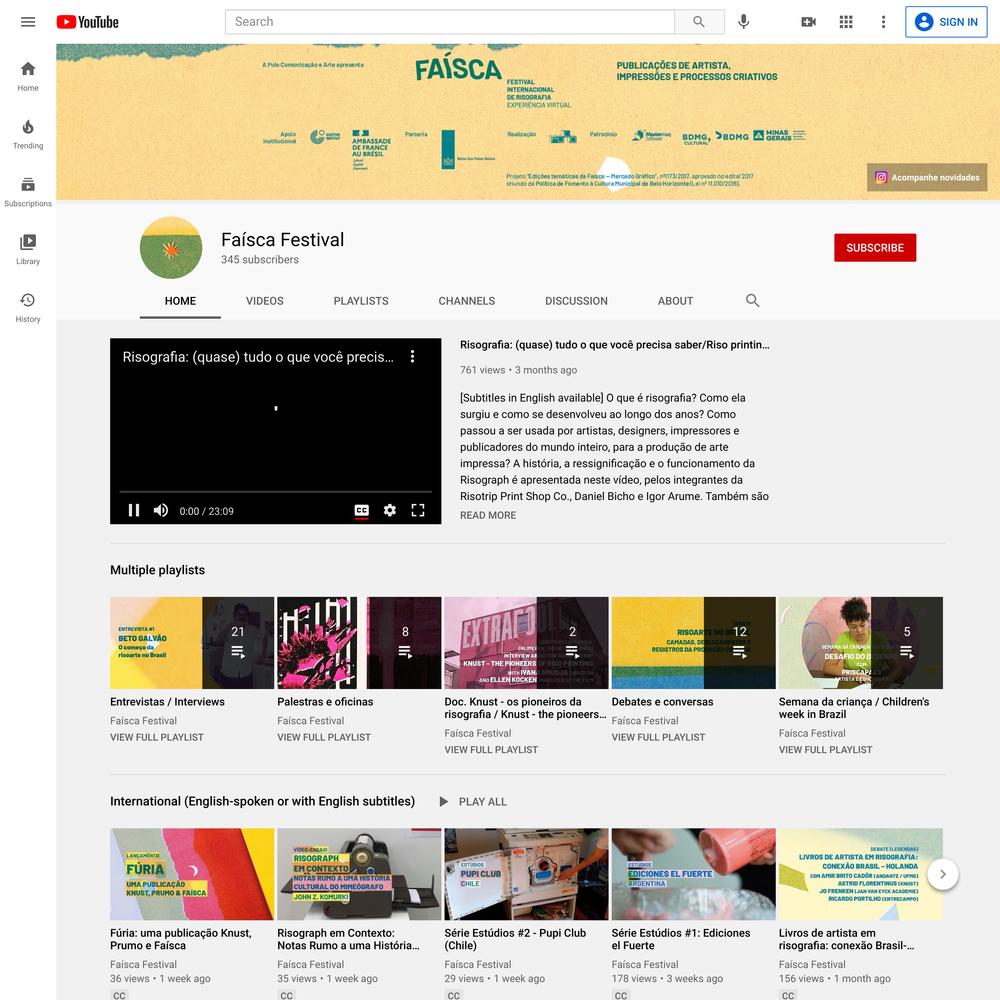Screen dimensions: 1000x1000
Task: Open the Pupi Club video thumbnail
Action: click(x=526, y=874)
